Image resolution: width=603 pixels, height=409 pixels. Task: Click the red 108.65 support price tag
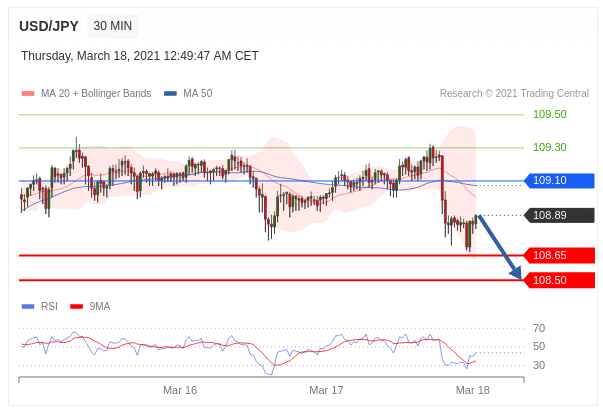click(x=560, y=255)
